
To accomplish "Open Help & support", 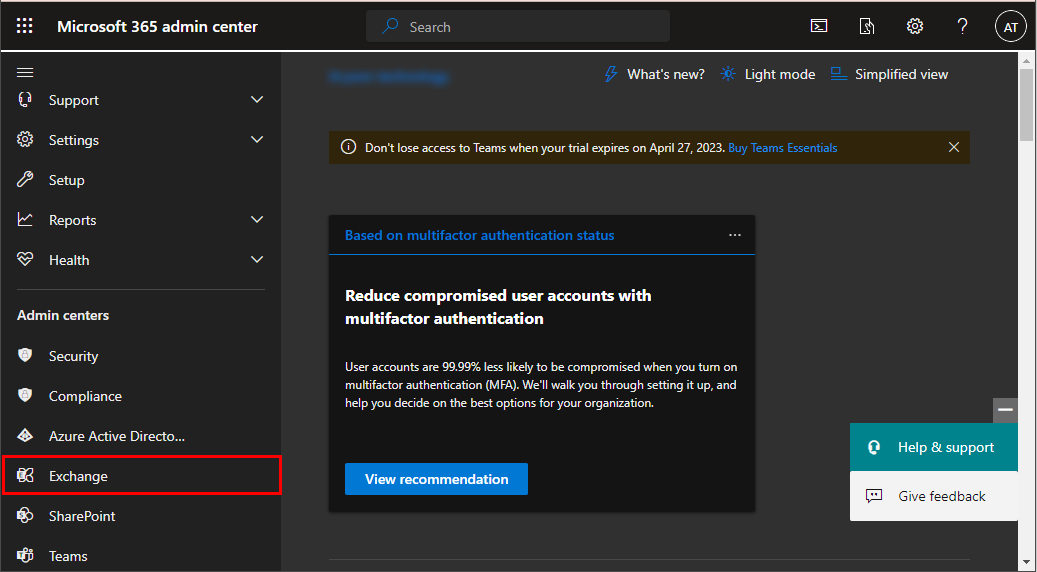I will pos(933,447).
